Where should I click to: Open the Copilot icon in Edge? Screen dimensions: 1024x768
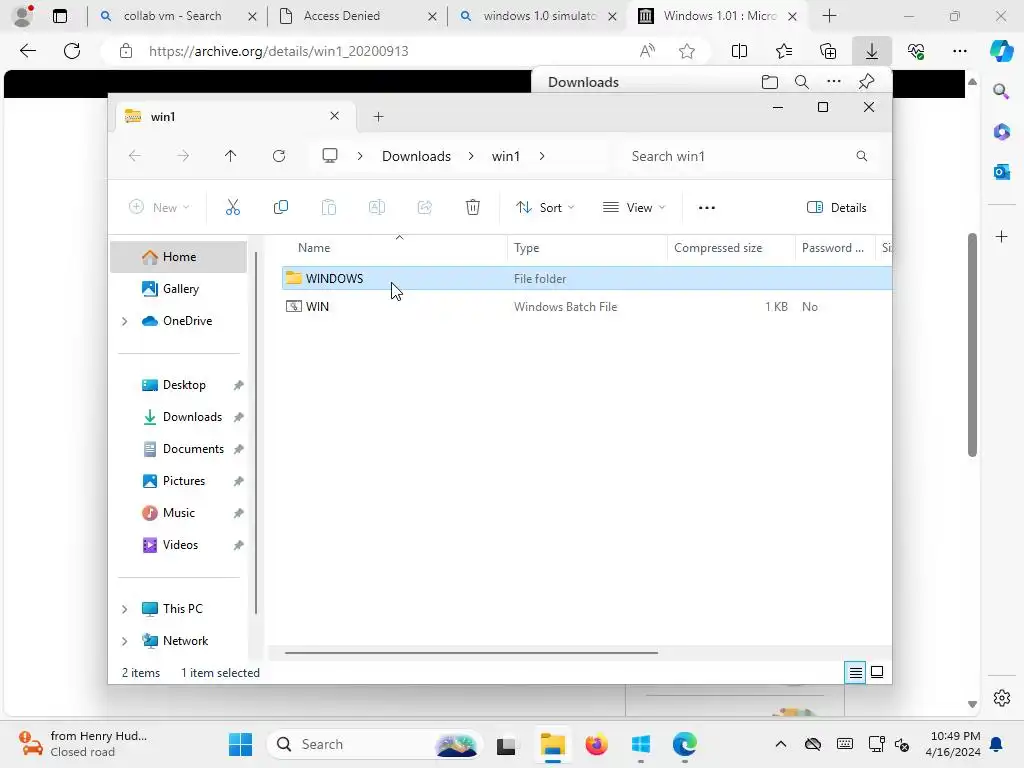tap(1001, 51)
